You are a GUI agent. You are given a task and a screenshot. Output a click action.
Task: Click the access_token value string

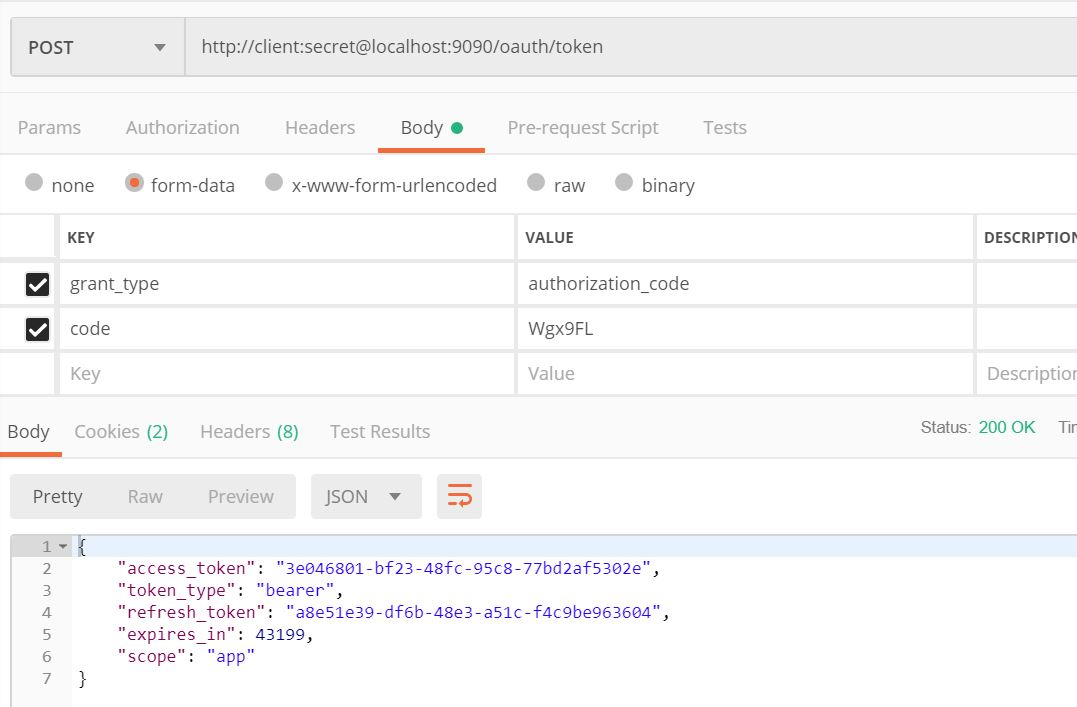tap(463, 568)
